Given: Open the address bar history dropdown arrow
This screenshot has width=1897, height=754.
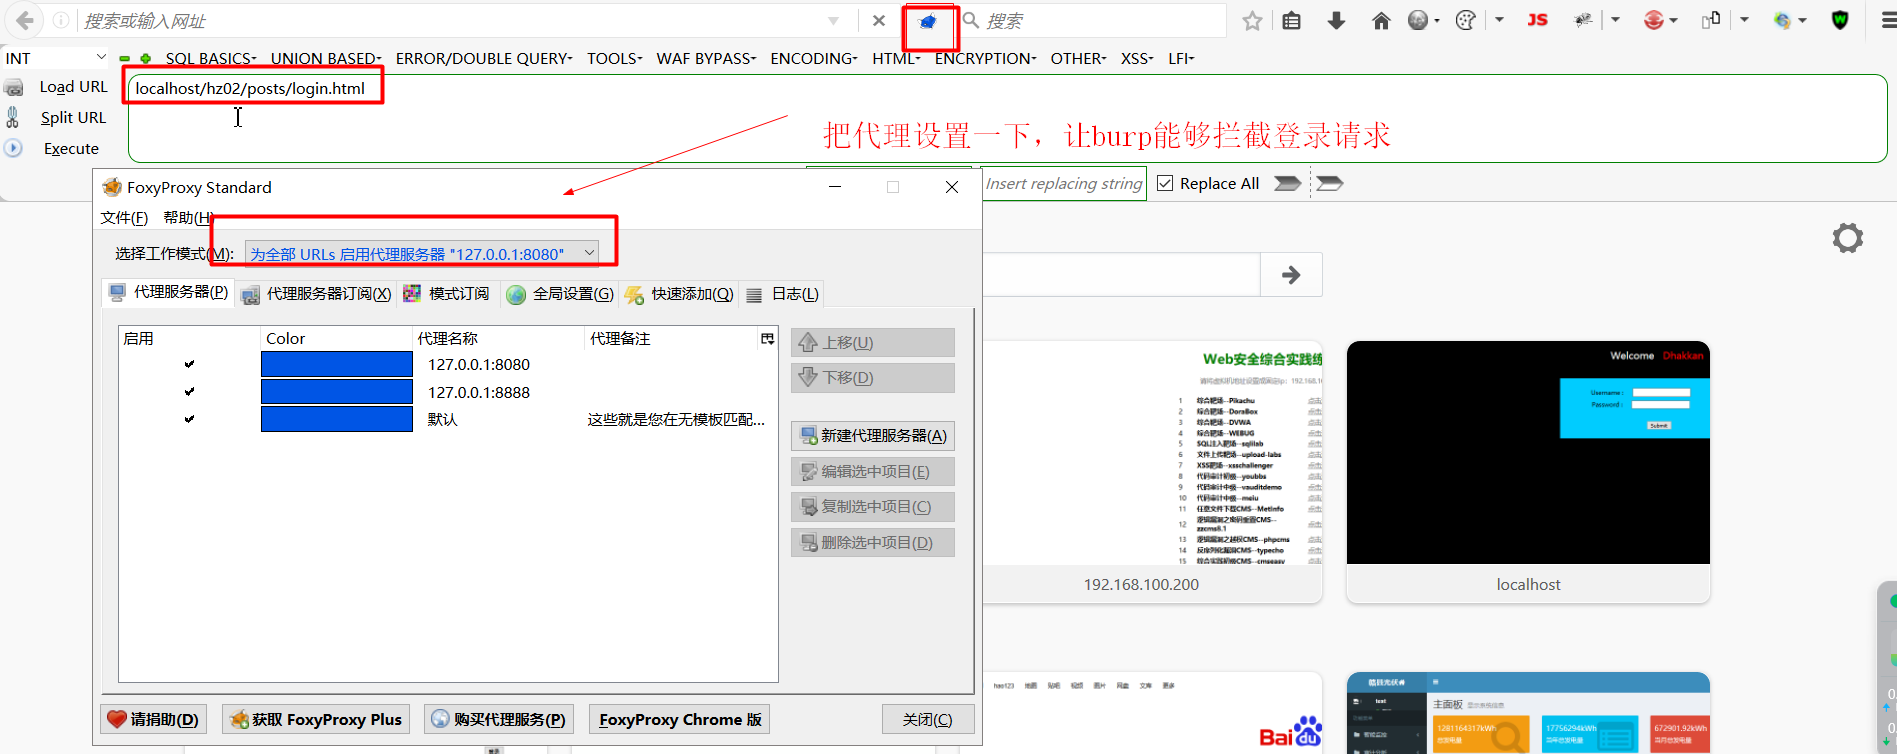Looking at the screenshot, I should point(833,21).
